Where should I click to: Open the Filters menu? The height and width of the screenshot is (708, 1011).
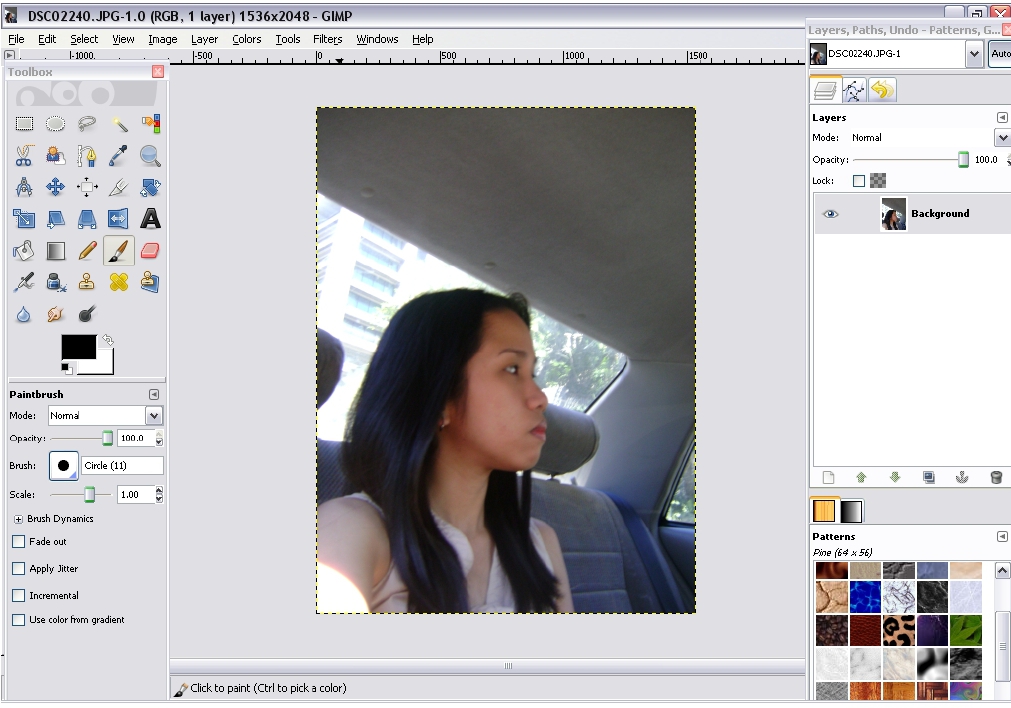point(327,39)
